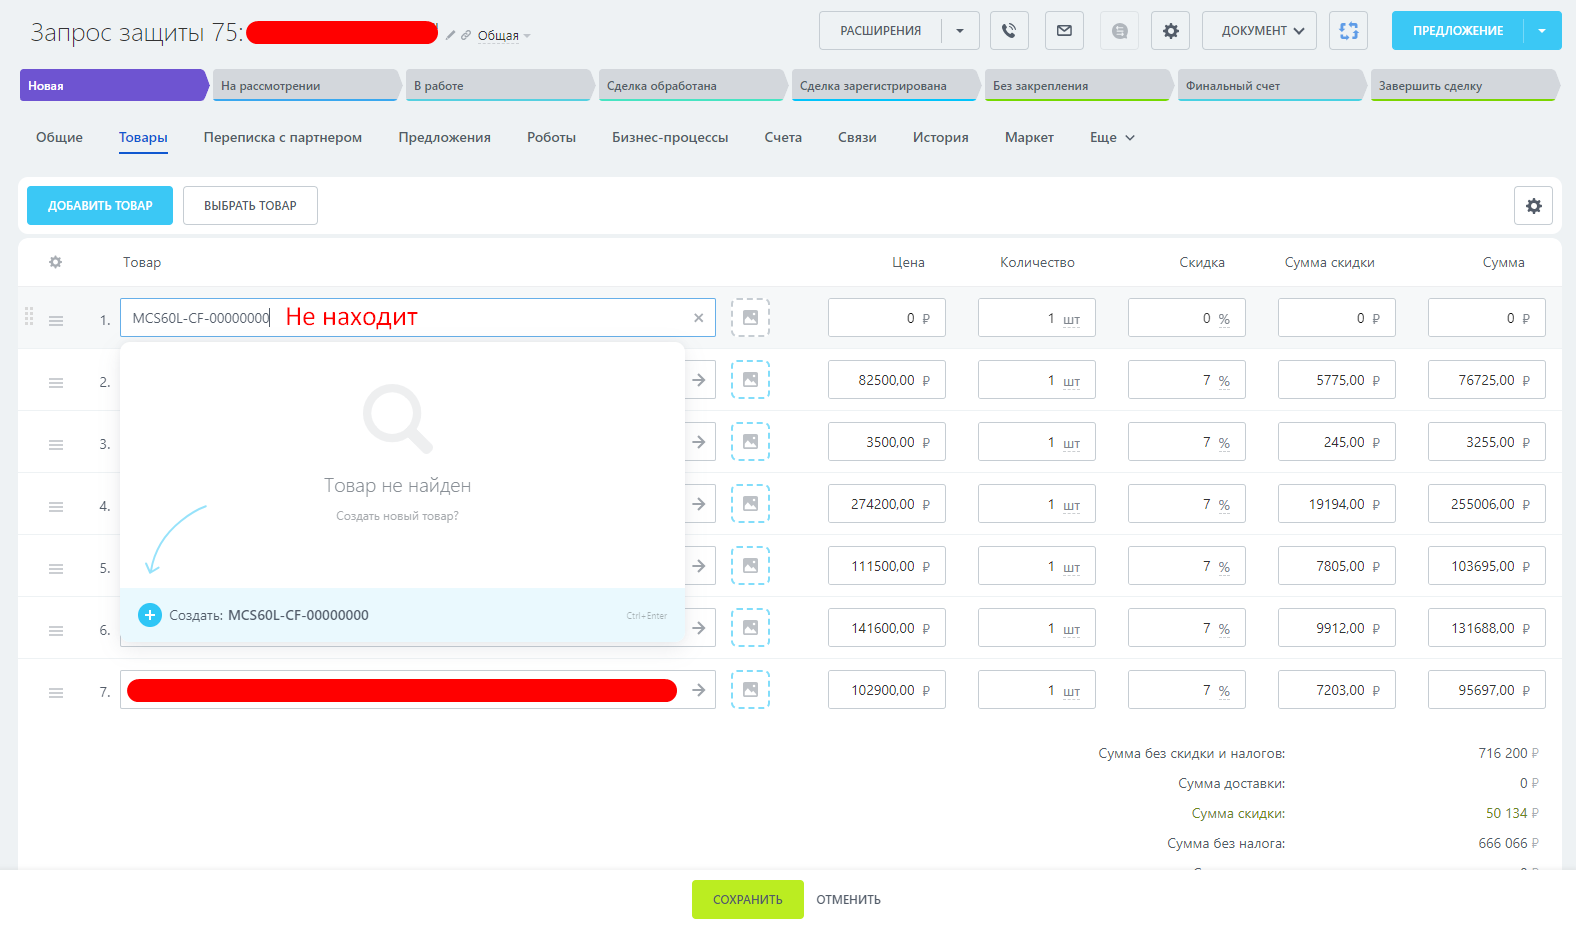Click the Добавить товар button

100,206
